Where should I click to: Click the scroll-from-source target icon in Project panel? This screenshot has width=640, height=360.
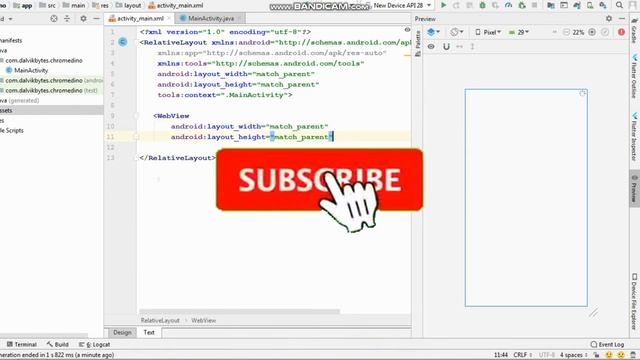[54, 18]
